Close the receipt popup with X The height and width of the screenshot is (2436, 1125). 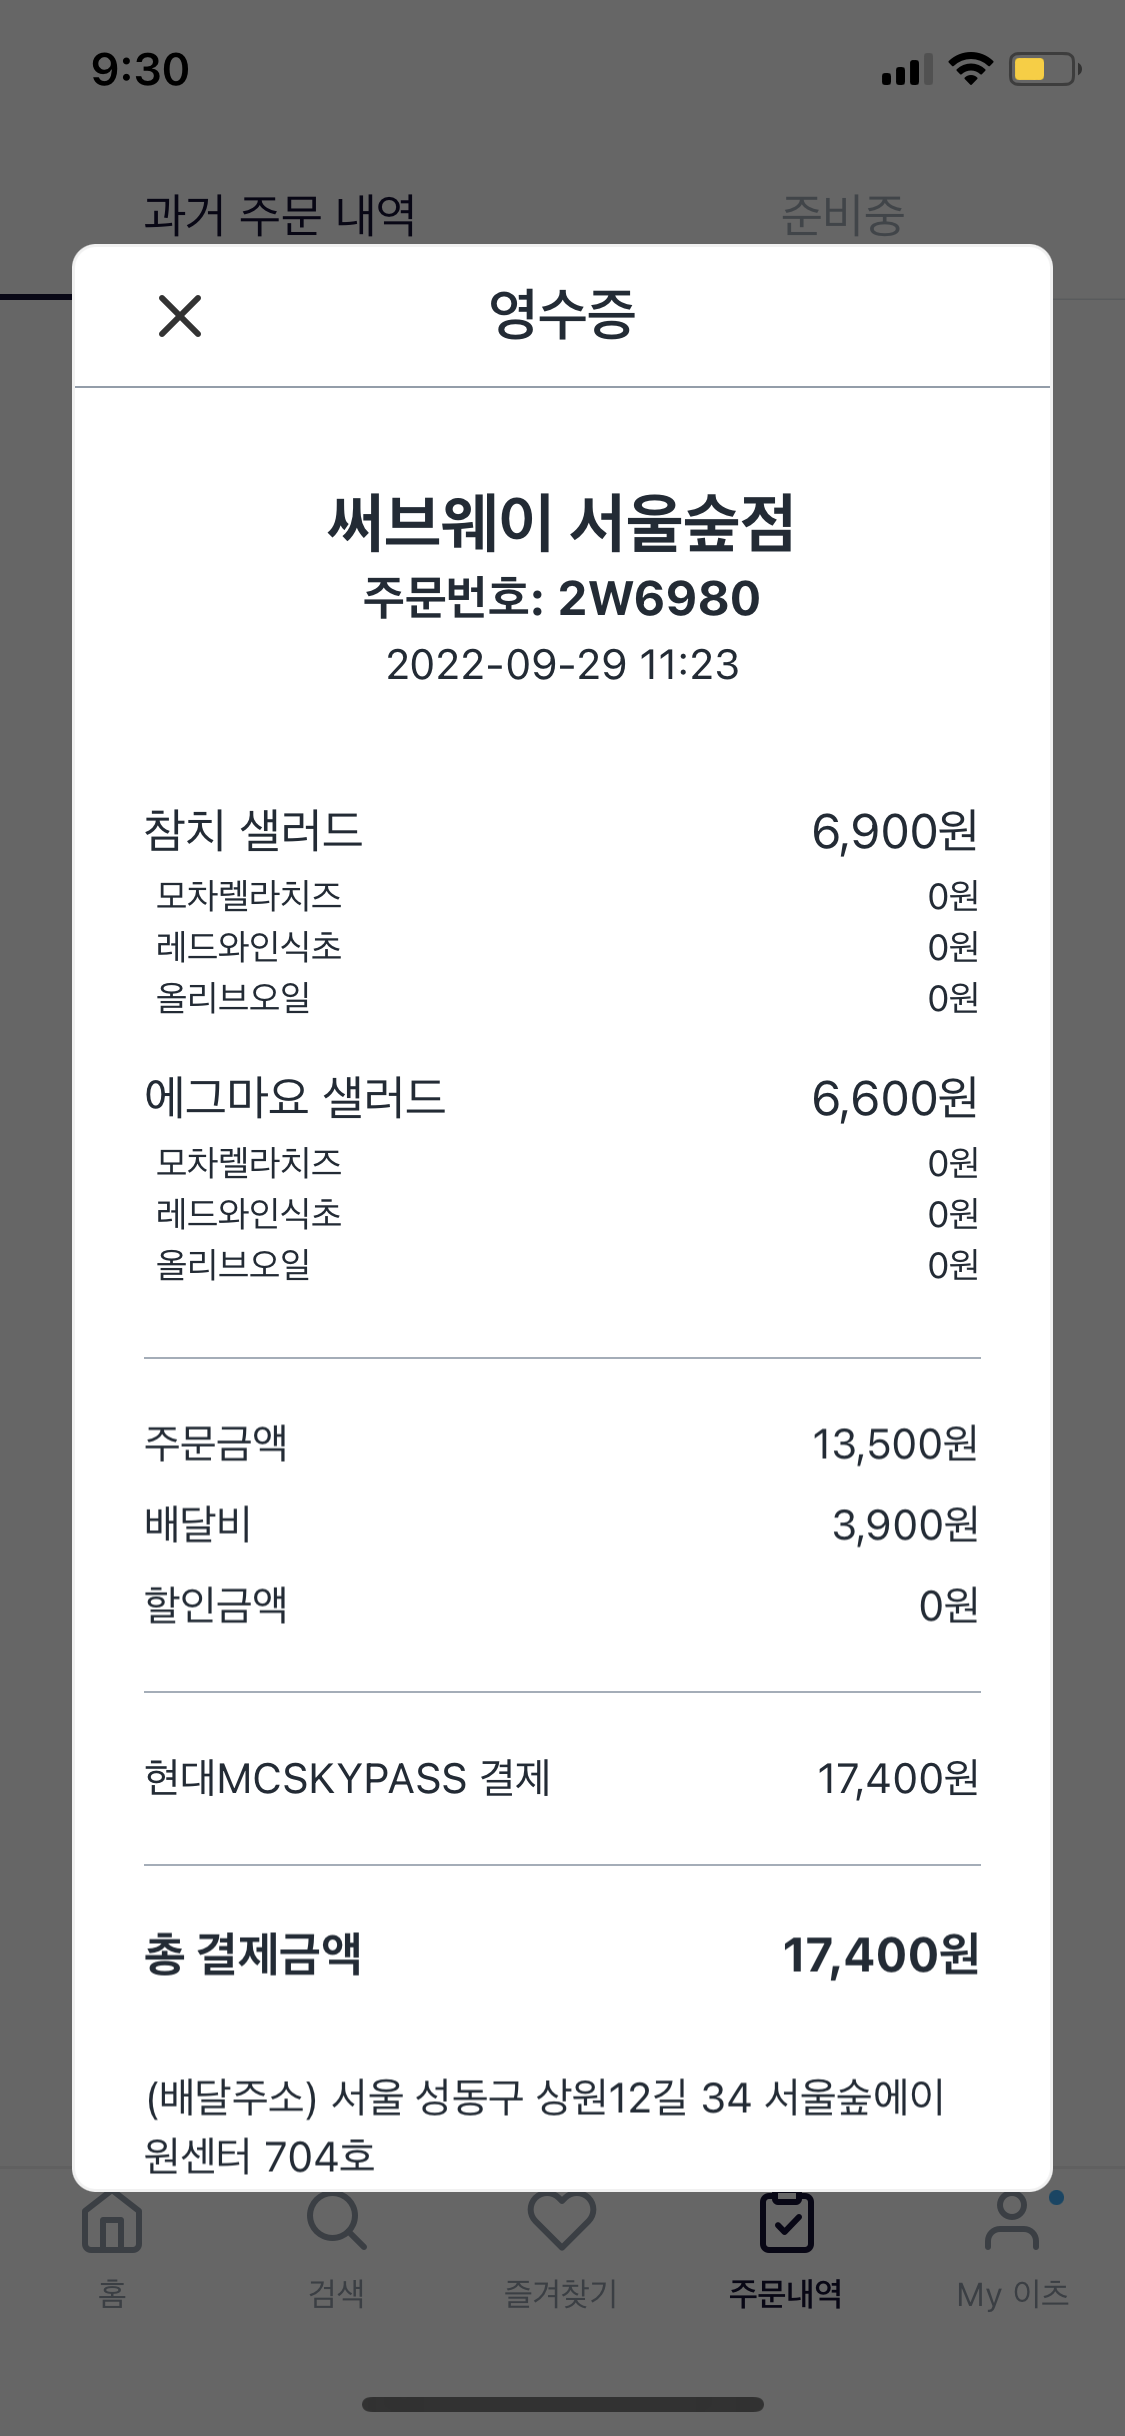180,316
